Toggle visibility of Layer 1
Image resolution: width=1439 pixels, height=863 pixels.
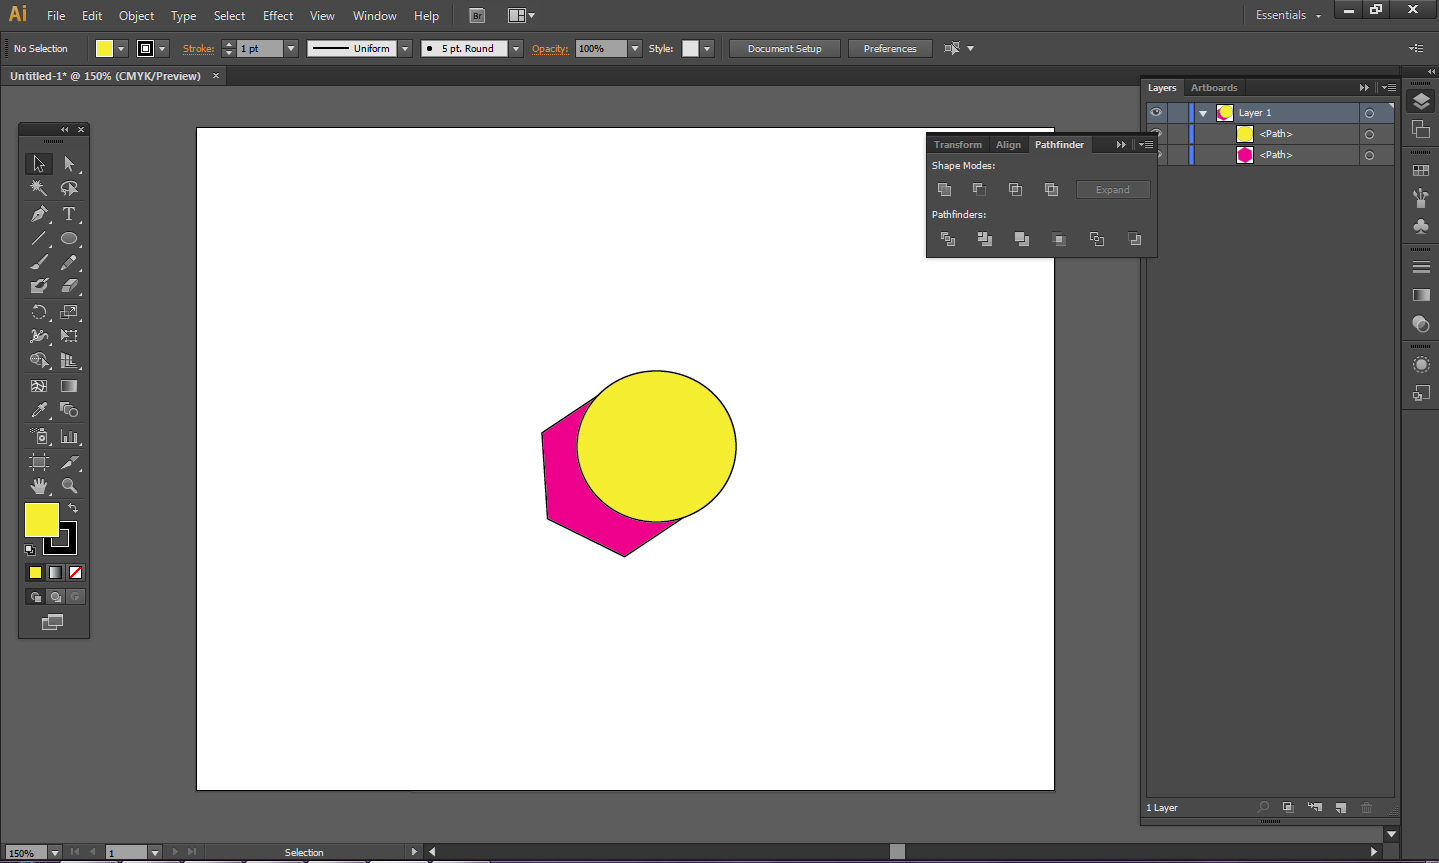[1156, 113]
